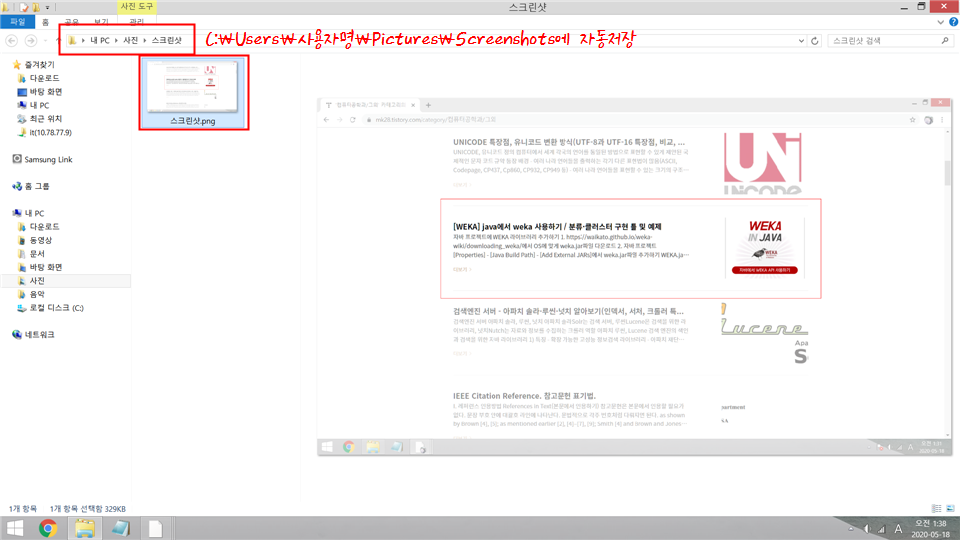Open 동영상 folder in navigation pane
This screenshot has height=540, width=960.
[x=35, y=240]
